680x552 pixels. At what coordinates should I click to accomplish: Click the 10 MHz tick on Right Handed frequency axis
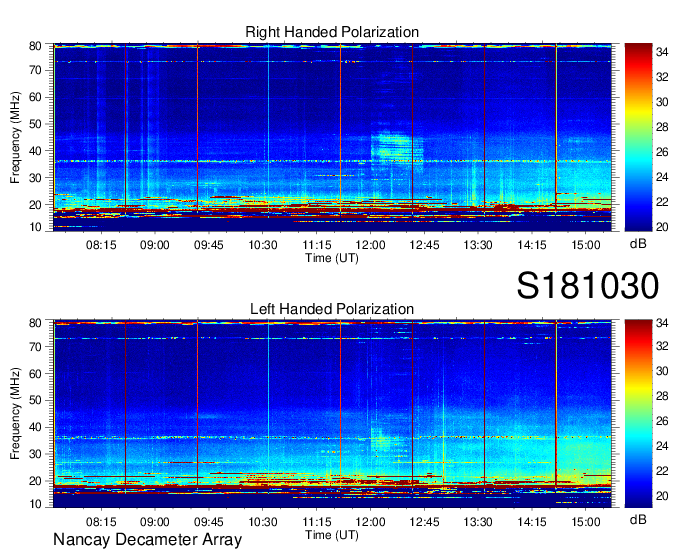35,227
